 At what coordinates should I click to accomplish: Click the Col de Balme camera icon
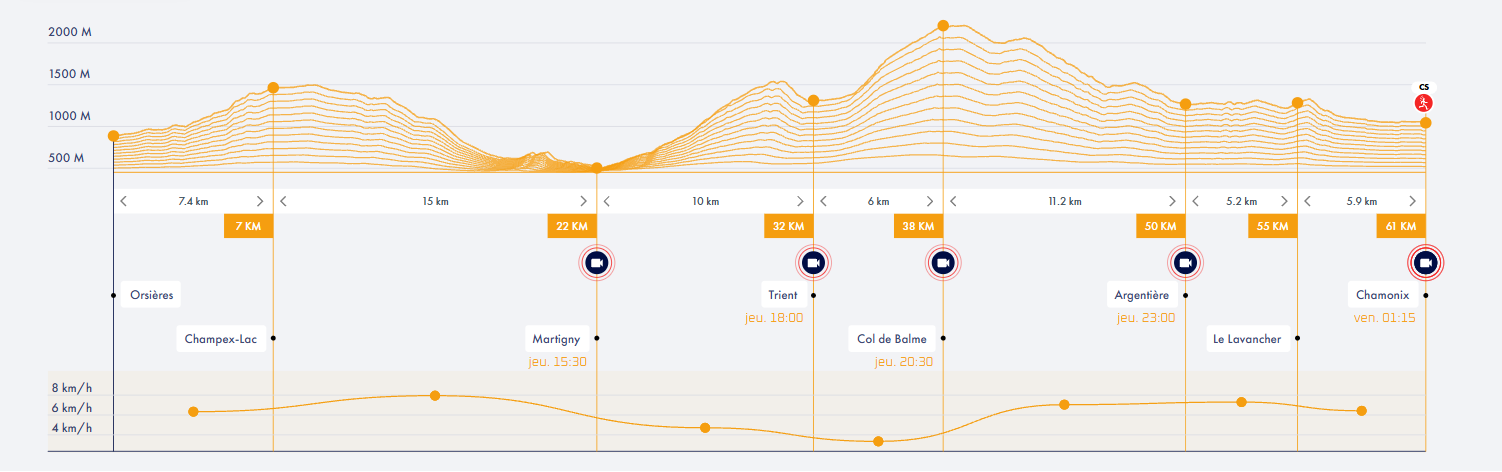tap(943, 263)
